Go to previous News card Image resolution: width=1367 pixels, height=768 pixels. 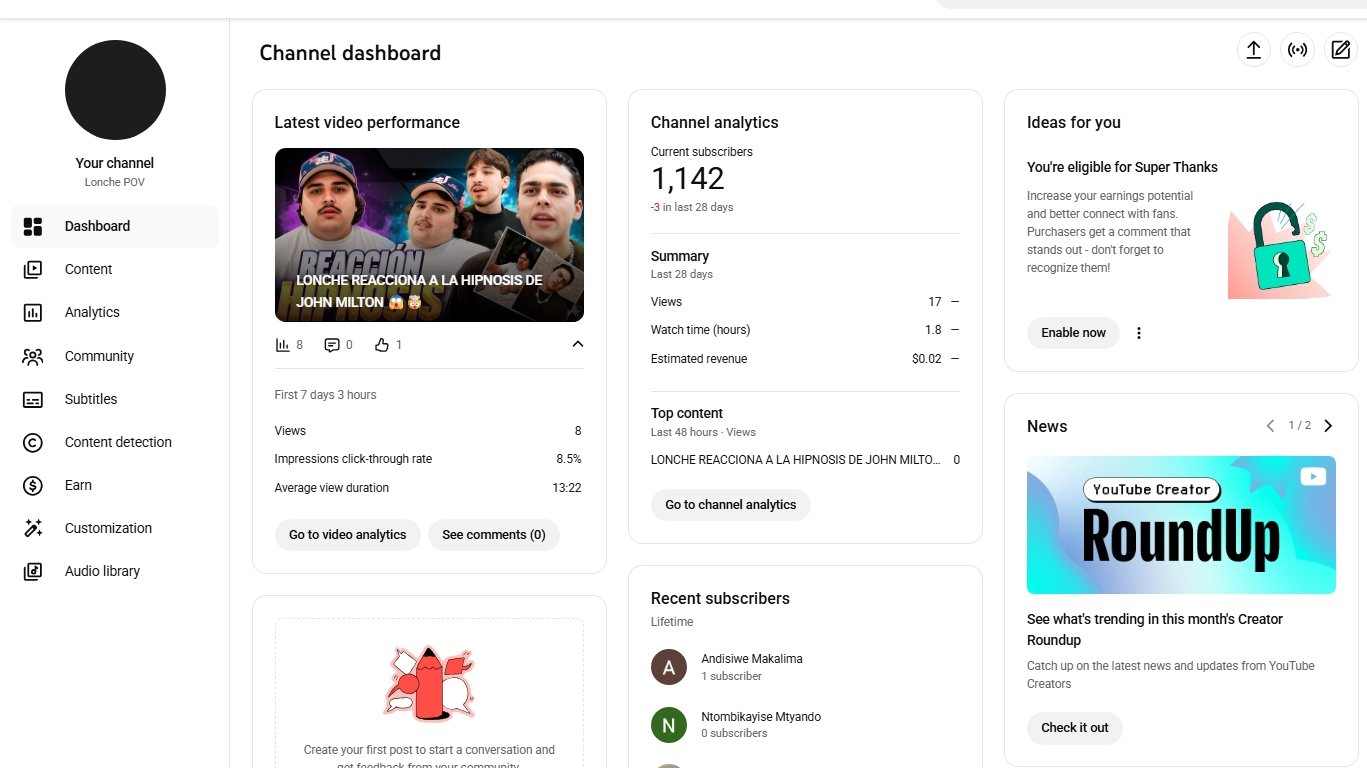[1270, 426]
